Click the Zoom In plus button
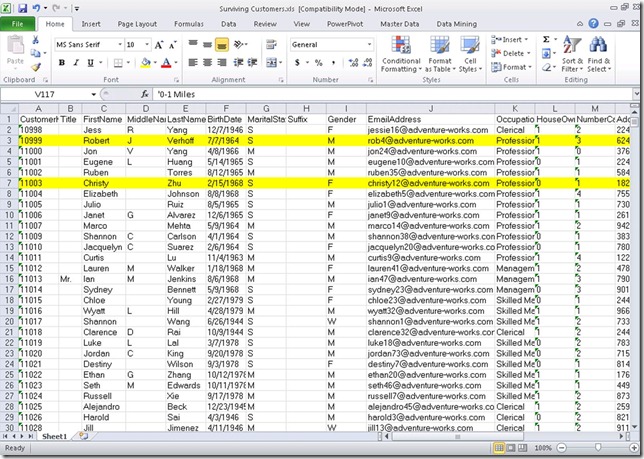This screenshot has width=644, height=459. (635, 448)
